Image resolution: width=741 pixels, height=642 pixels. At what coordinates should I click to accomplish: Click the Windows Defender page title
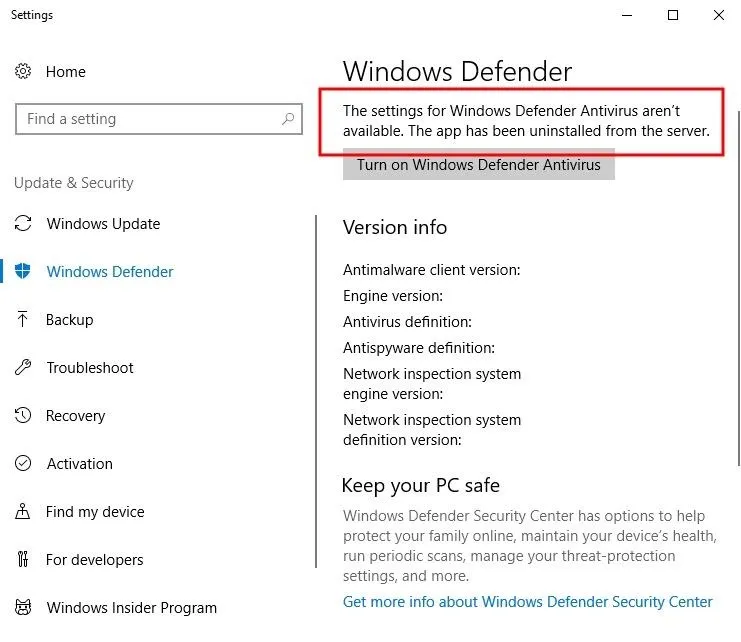[457, 71]
